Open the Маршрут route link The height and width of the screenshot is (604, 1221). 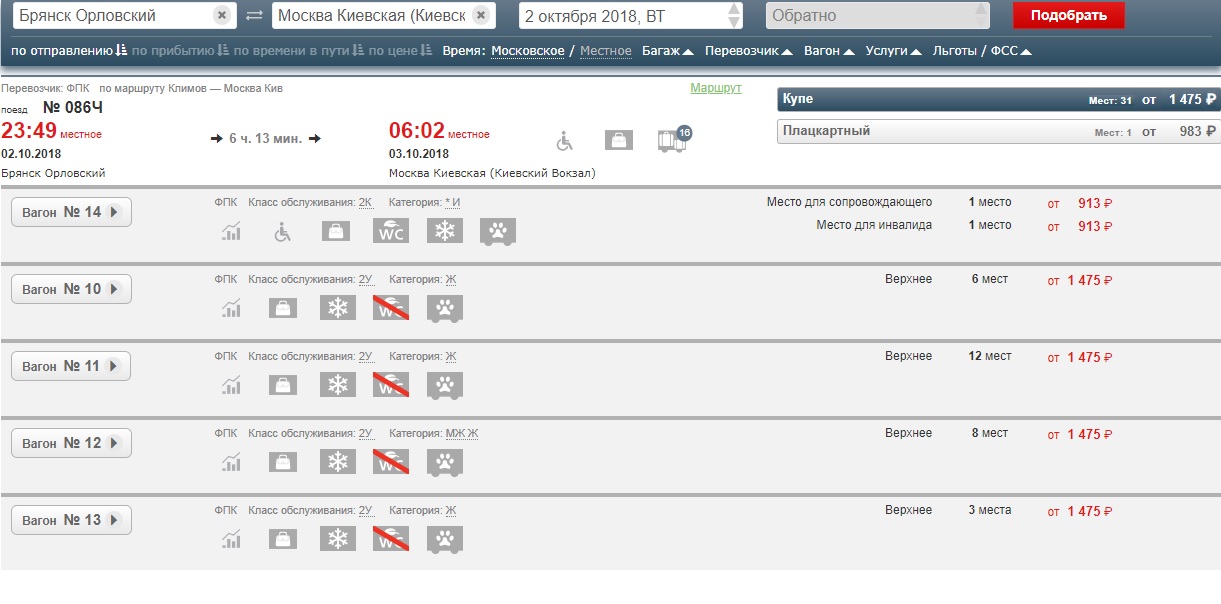715,88
